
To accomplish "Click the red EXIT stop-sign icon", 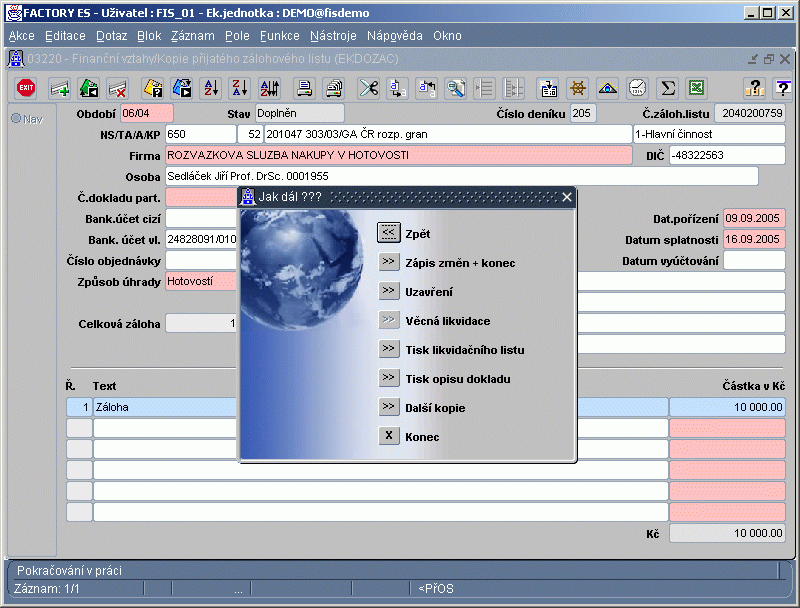I will 26,88.
